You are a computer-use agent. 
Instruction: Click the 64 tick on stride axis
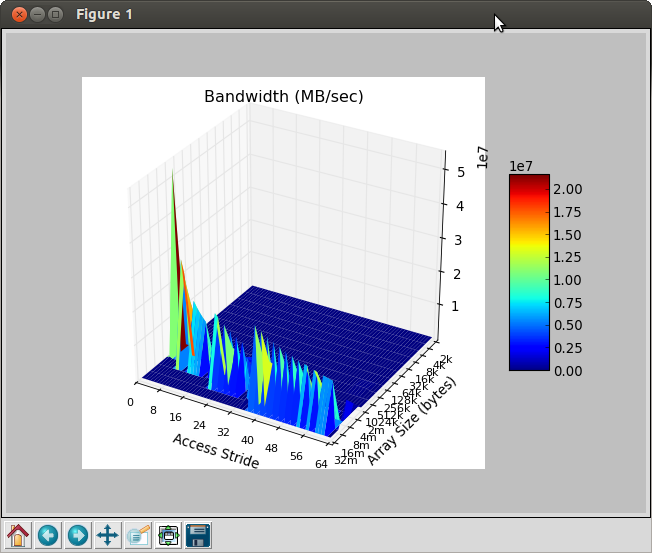pyautogui.click(x=321, y=463)
